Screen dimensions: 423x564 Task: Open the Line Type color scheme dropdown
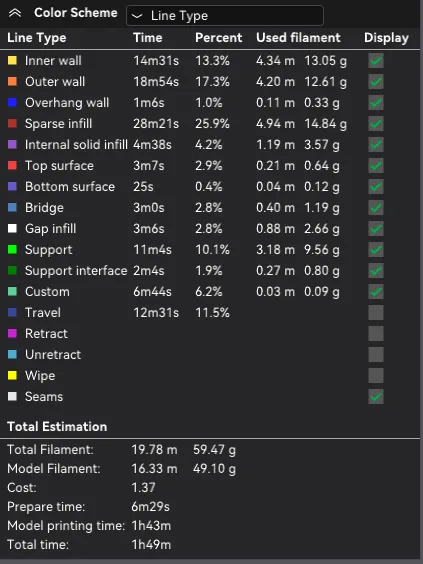click(225, 15)
